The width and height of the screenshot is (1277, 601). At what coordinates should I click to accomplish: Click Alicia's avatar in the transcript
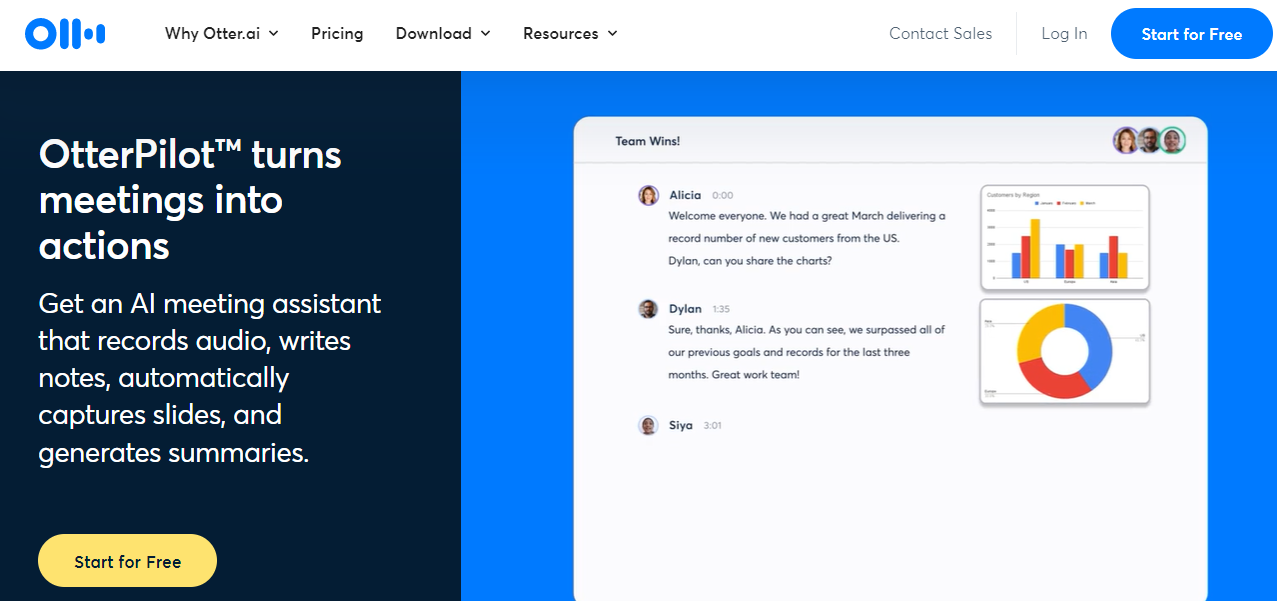649,195
